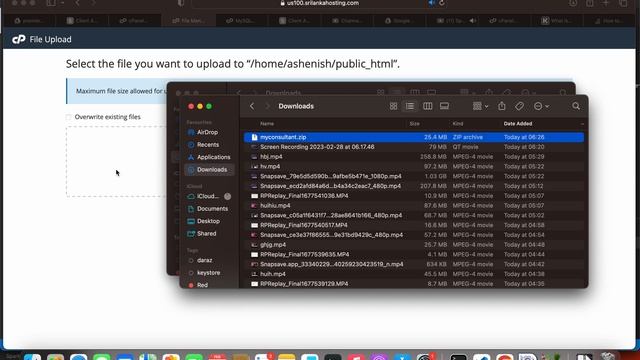The height and width of the screenshot is (360, 640).
Task: Switch Finder to list view
Action: point(410,106)
